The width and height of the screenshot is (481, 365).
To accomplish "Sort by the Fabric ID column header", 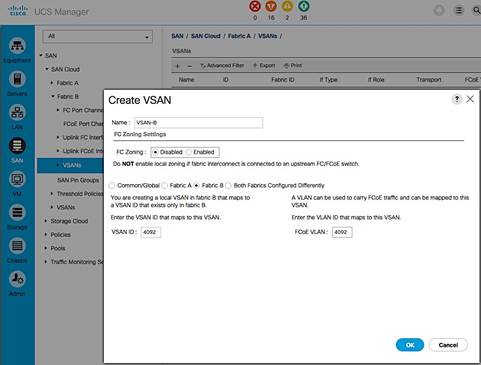I will (x=283, y=80).
